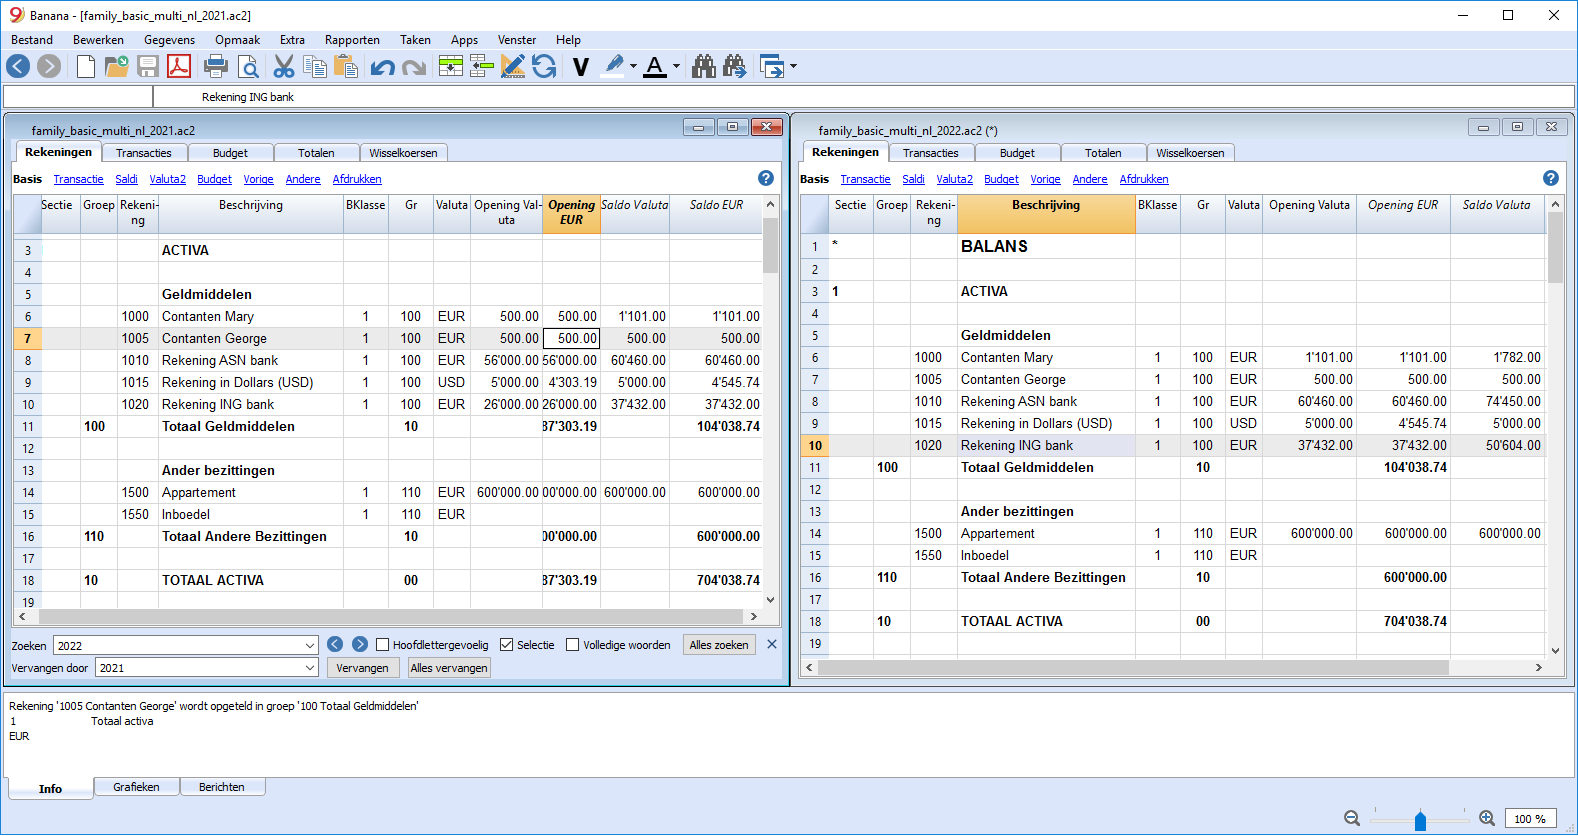Toggle Hoofdlettergevoelig checkbox
This screenshot has width=1578, height=836.
click(x=382, y=645)
